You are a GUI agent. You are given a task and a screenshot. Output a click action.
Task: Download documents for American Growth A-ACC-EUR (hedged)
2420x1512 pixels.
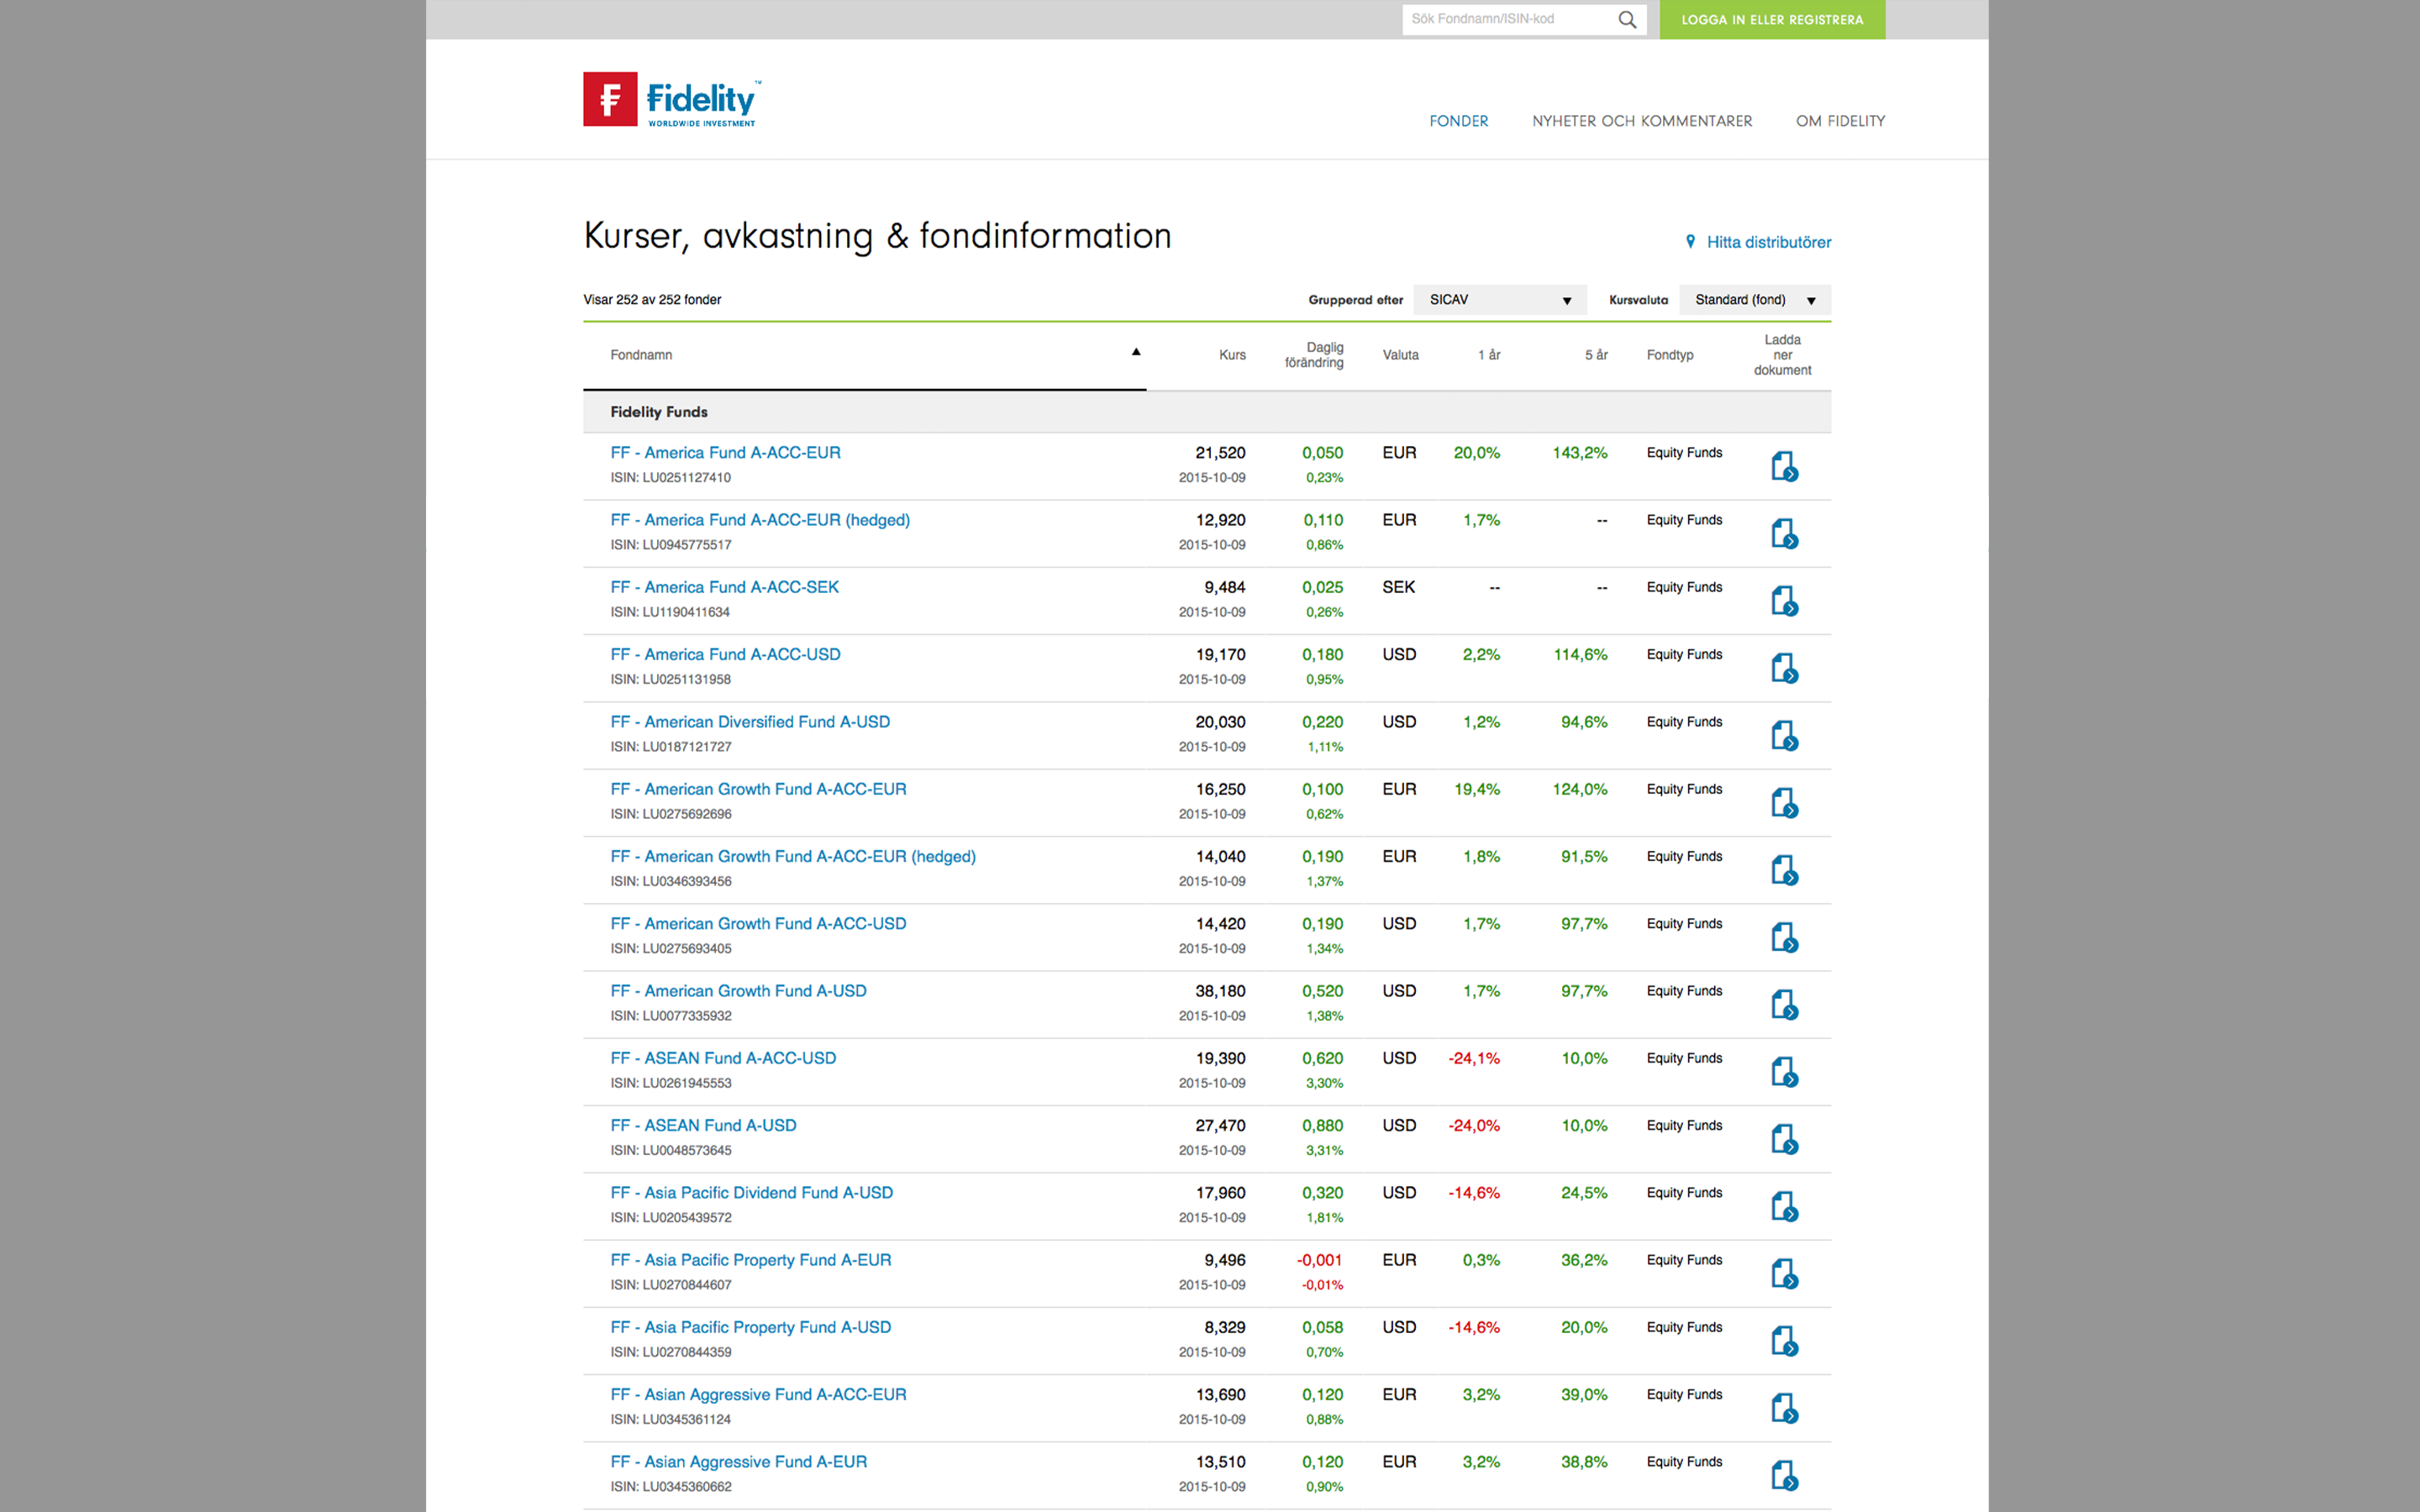tap(1784, 869)
